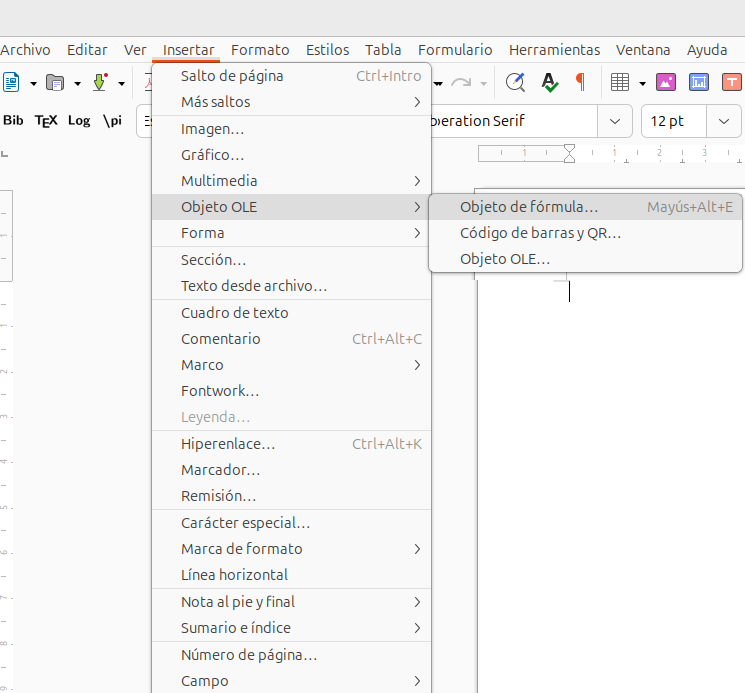The width and height of the screenshot is (745, 693).
Task: Expand the Multimedia submenu
Action: (291, 181)
